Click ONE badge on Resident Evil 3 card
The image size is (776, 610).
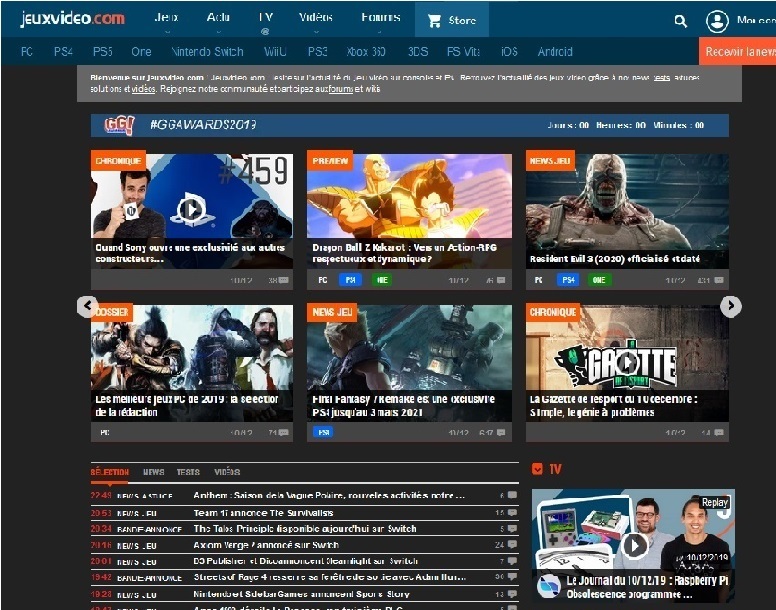pyautogui.click(x=599, y=280)
